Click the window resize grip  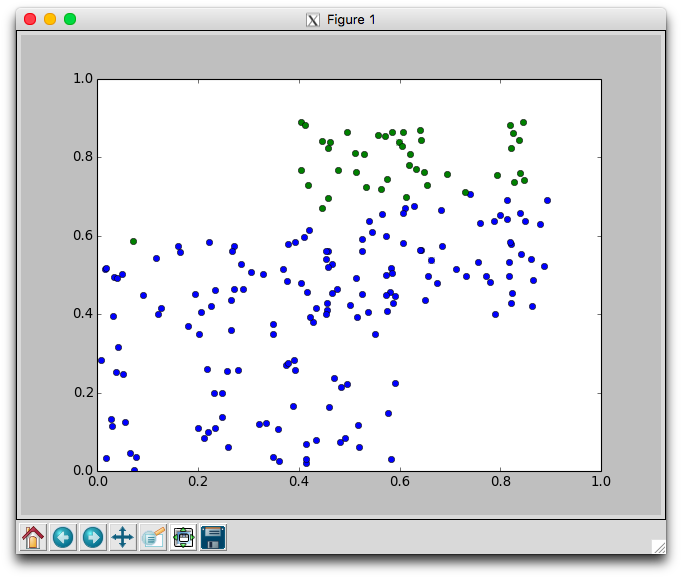point(659,547)
